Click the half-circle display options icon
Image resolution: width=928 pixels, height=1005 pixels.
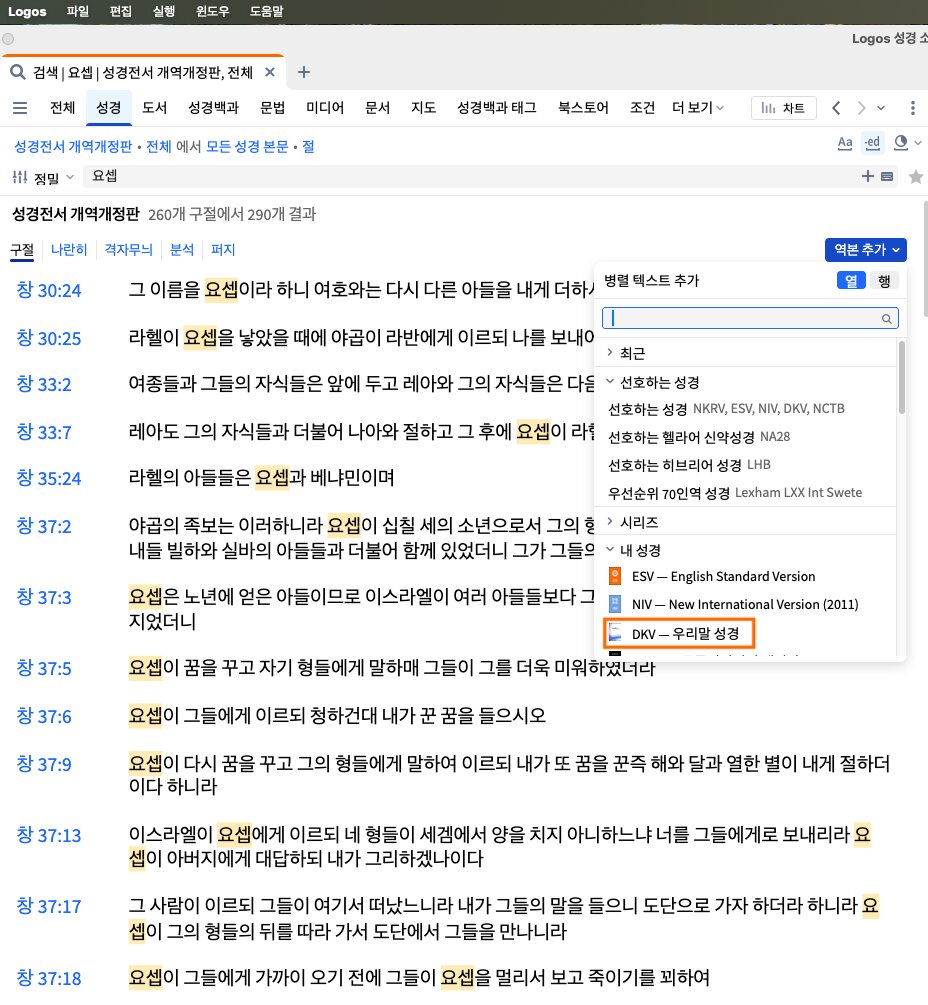coord(900,142)
